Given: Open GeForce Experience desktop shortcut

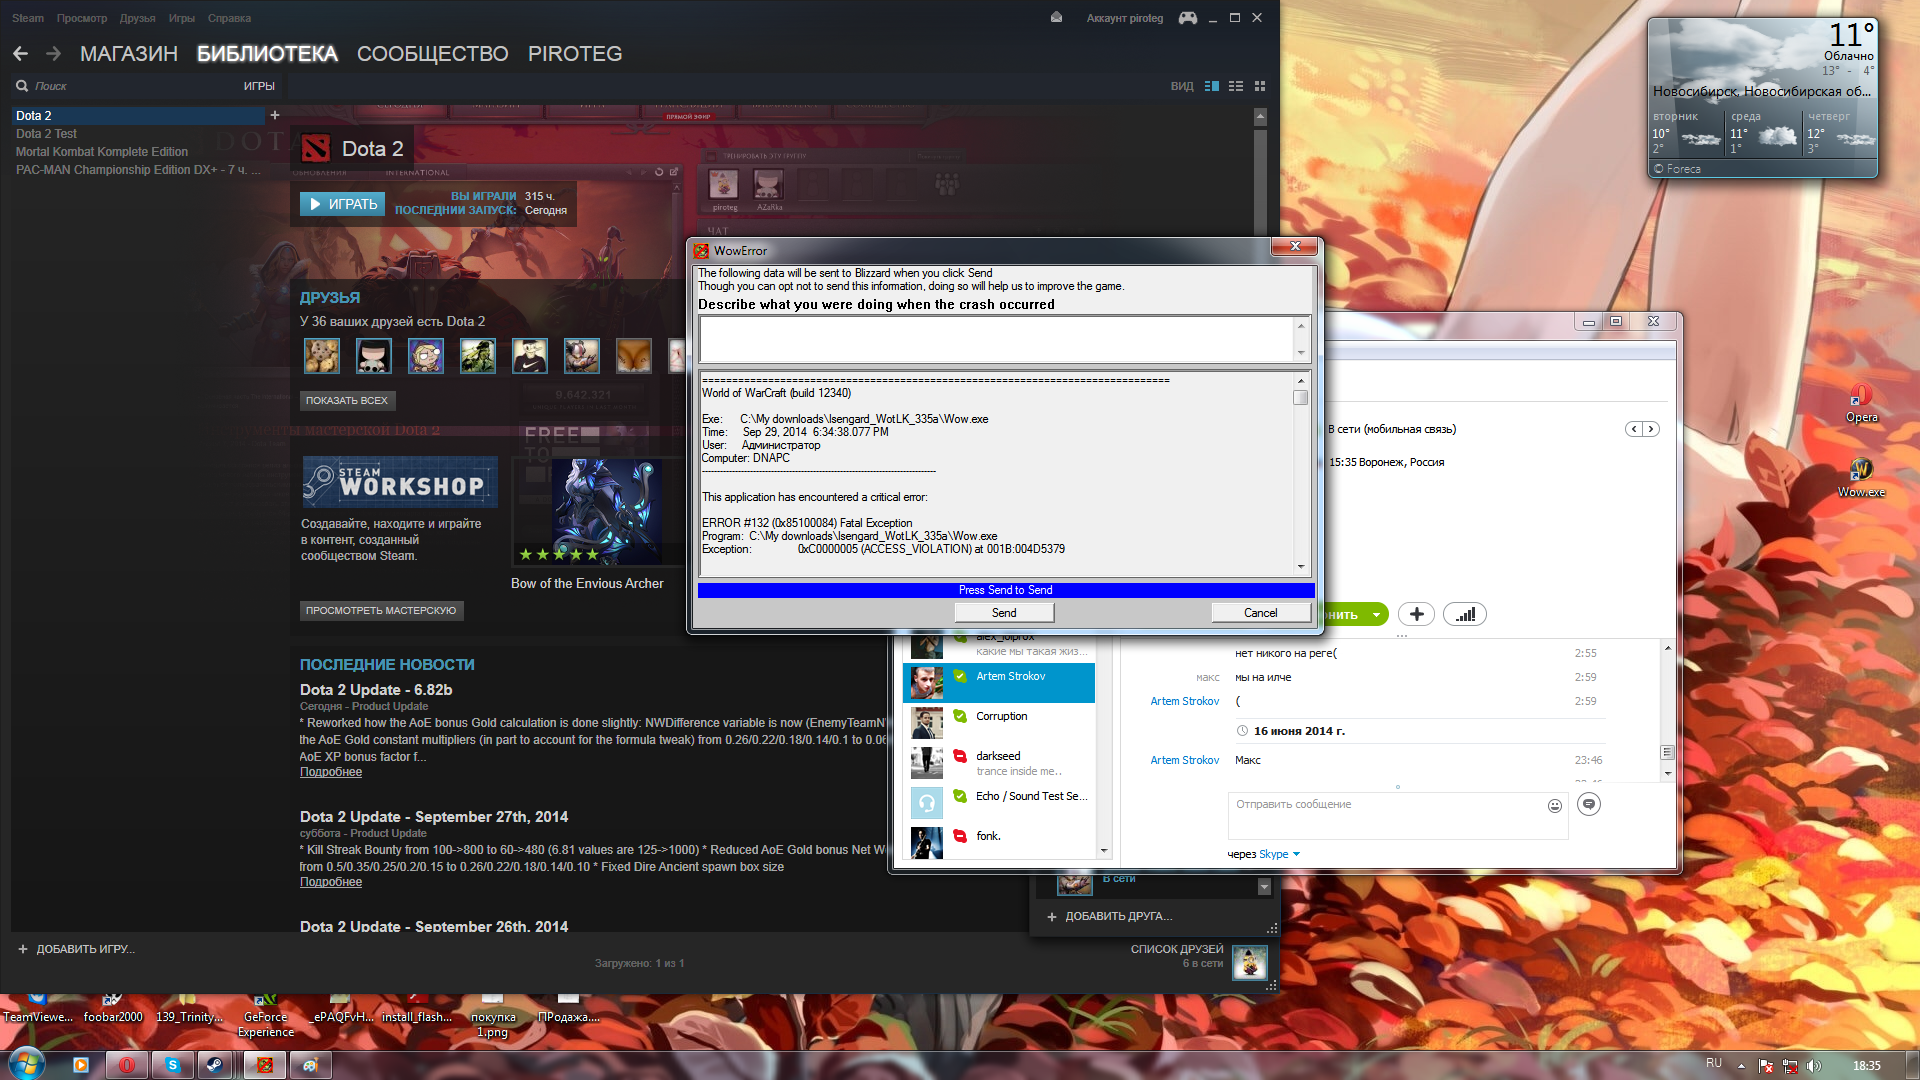Looking at the screenshot, I should click(265, 1015).
